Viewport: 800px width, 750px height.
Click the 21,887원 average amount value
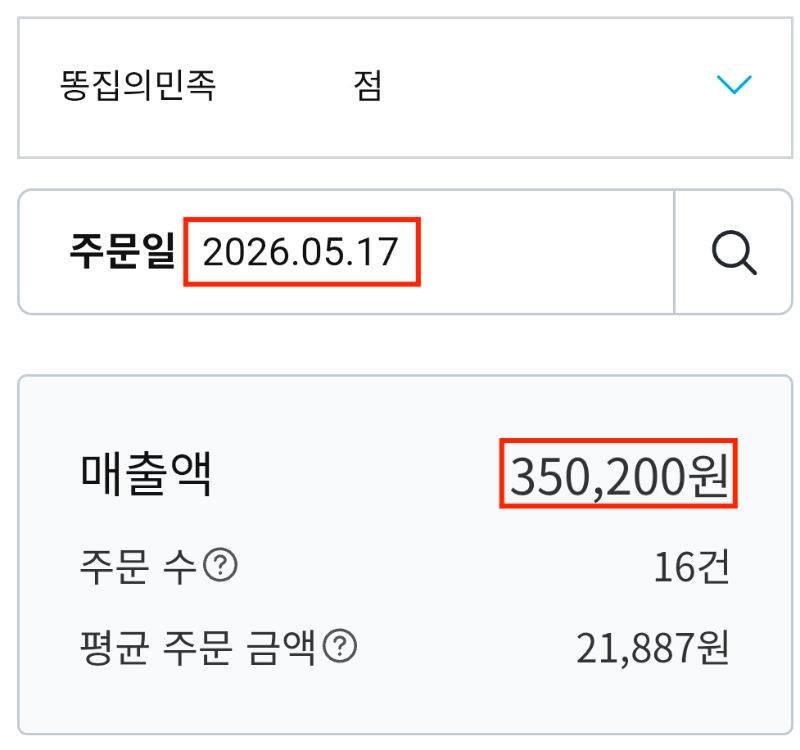click(x=653, y=647)
